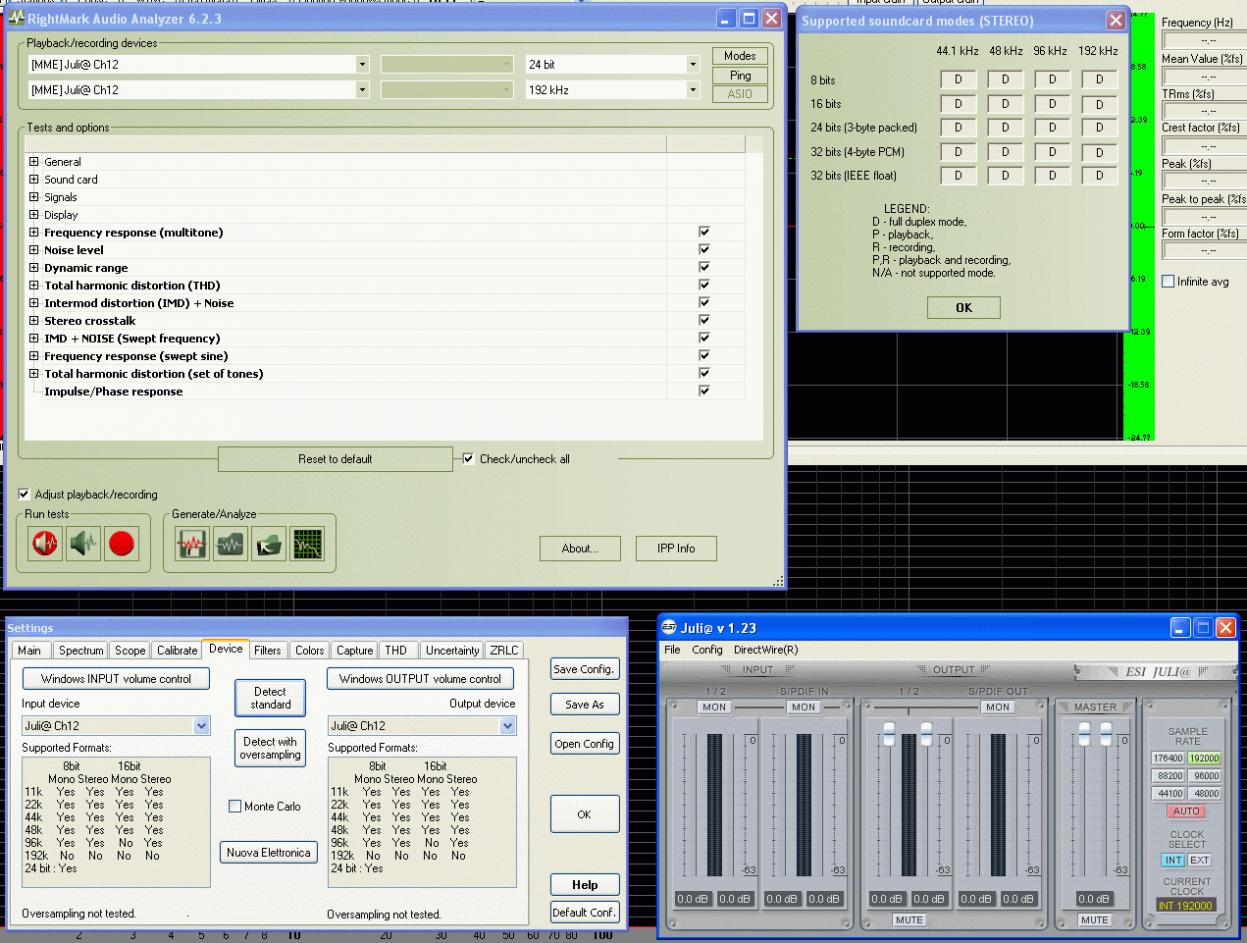
Task: Run playback/recording test red speaker icon
Action: (45, 544)
